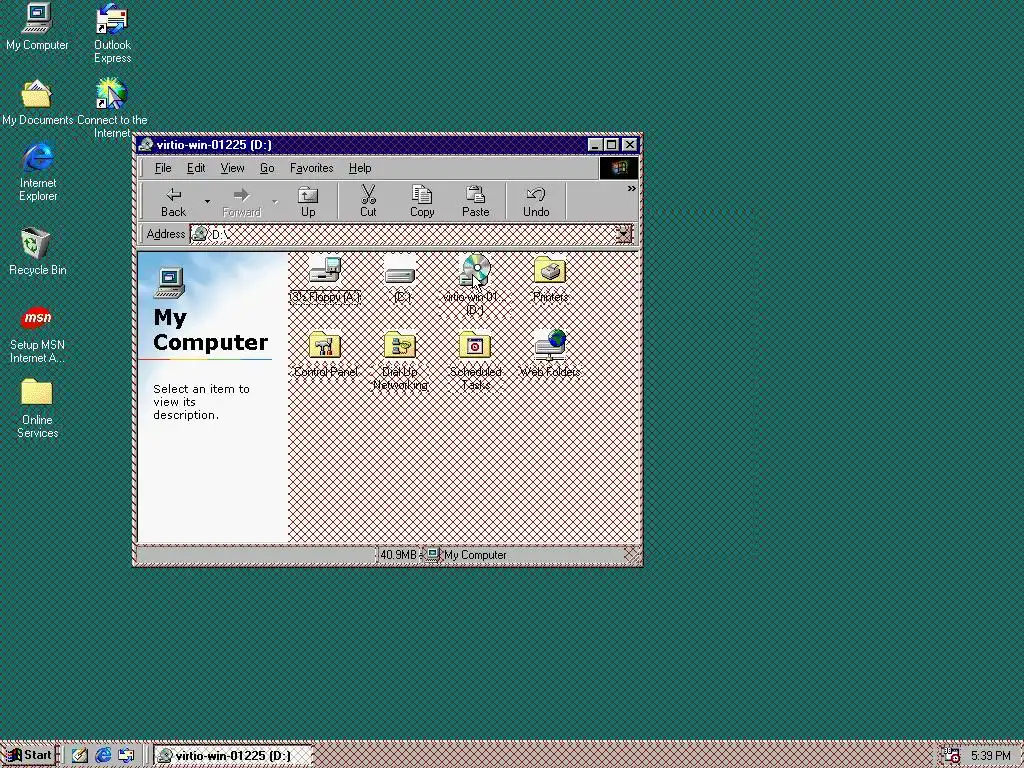This screenshot has width=1024, height=768.
Task: Click virtio-win-01225 (D:) taskbar button
Action: (x=233, y=756)
